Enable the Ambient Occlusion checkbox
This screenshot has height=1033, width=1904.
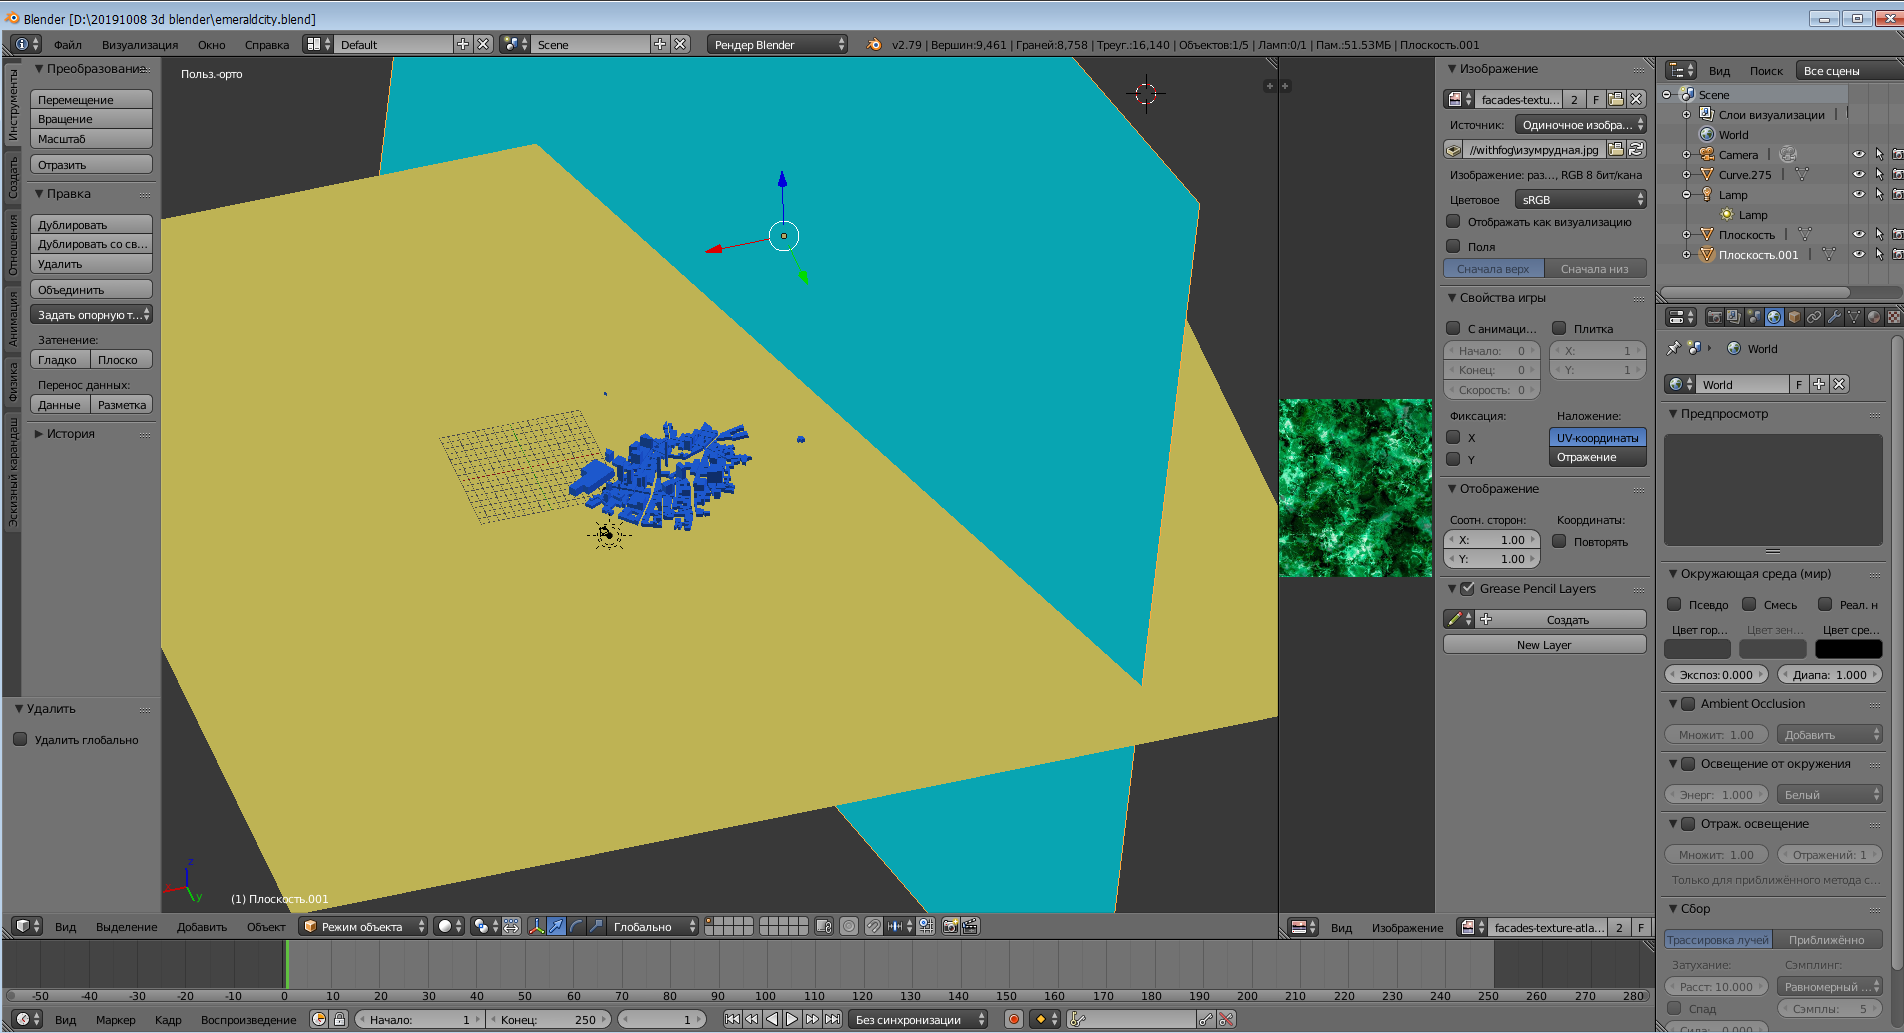(1688, 704)
